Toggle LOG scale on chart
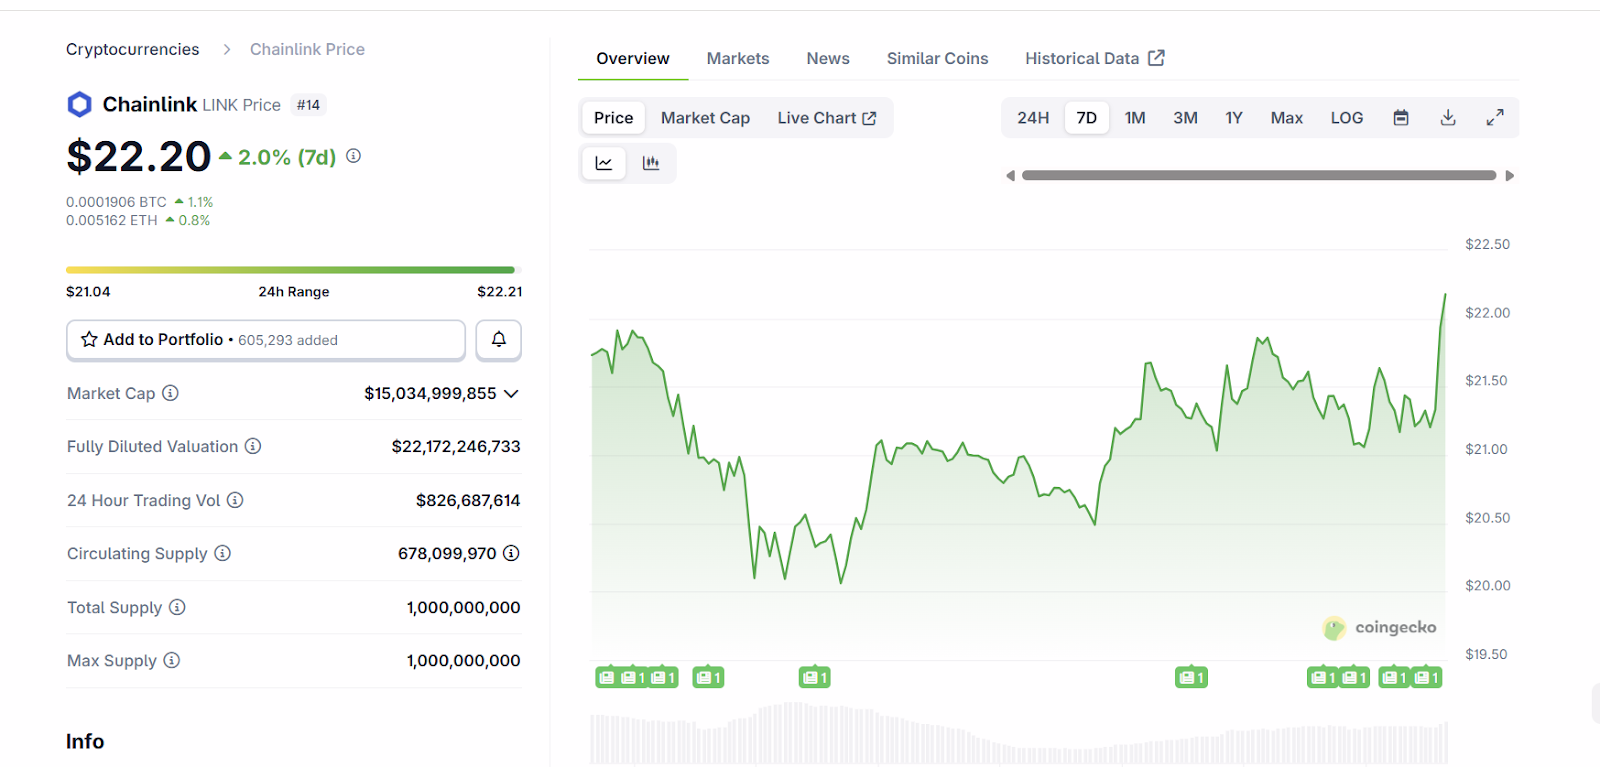The height and width of the screenshot is (767, 1600). (1346, 118)
